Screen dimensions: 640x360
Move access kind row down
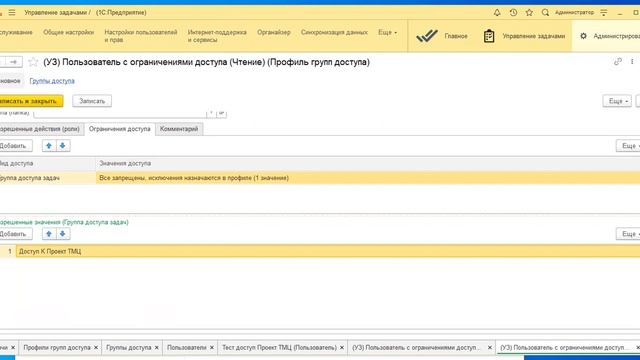tap(63, 146)
